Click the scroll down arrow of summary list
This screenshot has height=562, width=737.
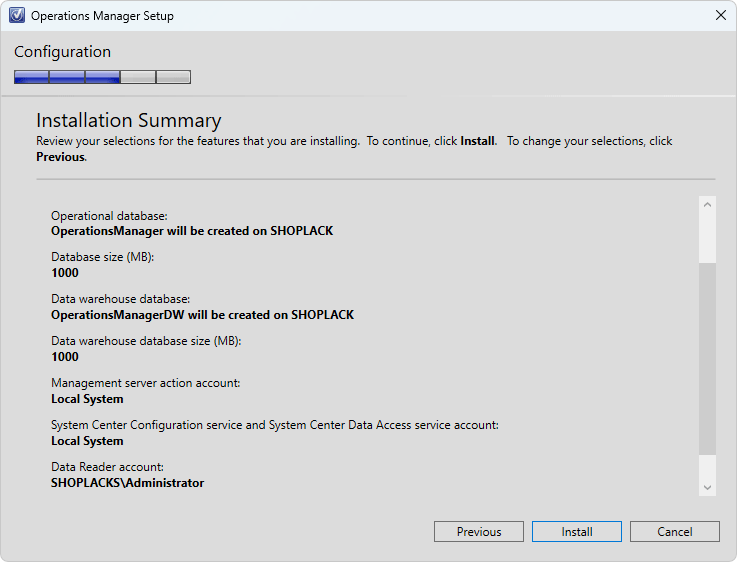coord(707,487)
